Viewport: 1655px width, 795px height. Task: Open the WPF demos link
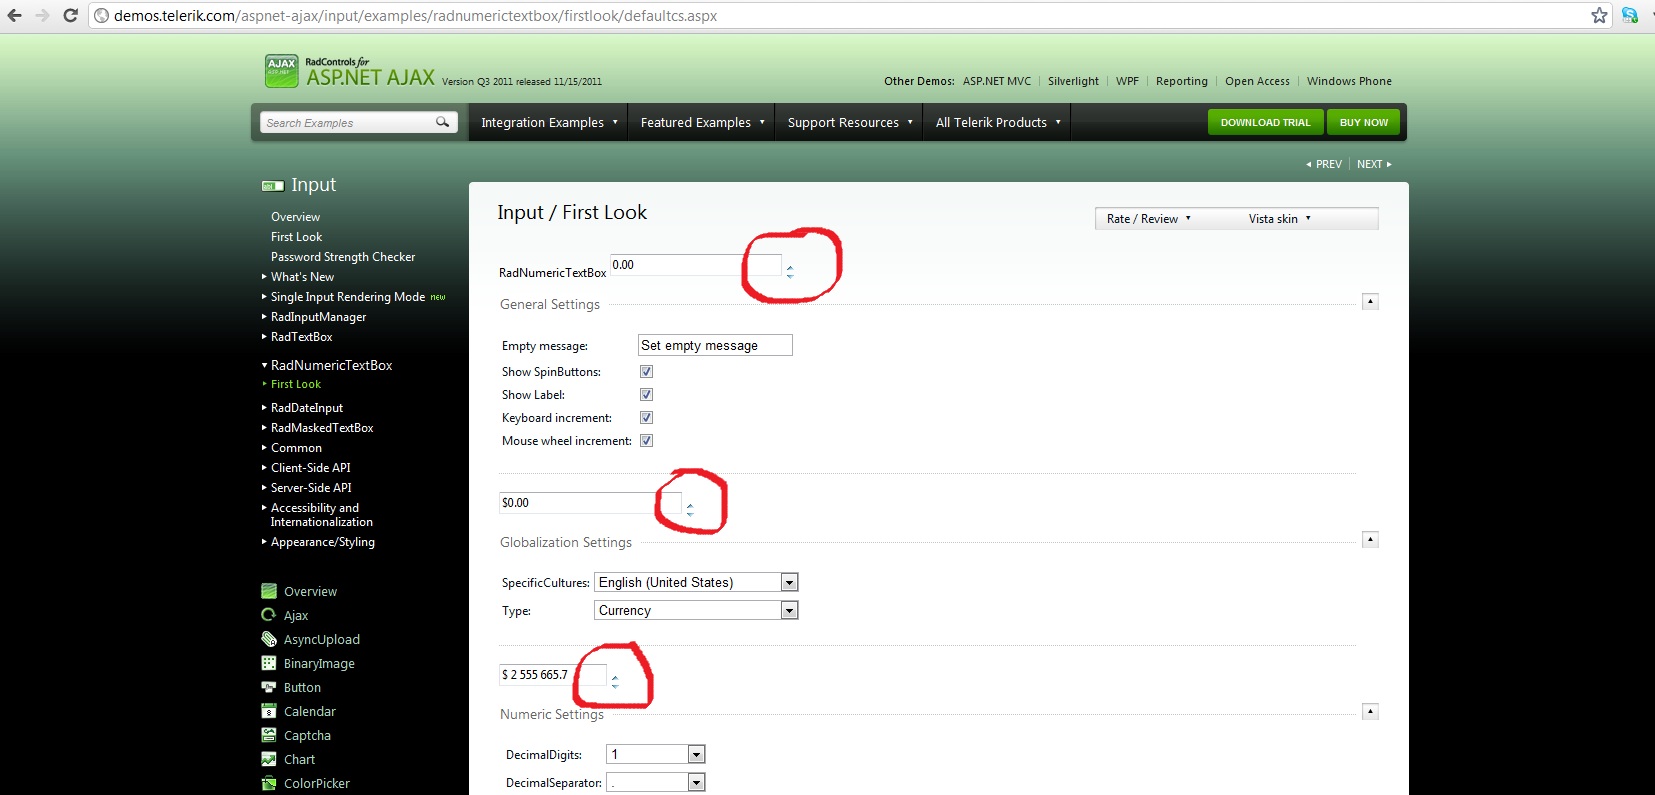[1127, 81]
